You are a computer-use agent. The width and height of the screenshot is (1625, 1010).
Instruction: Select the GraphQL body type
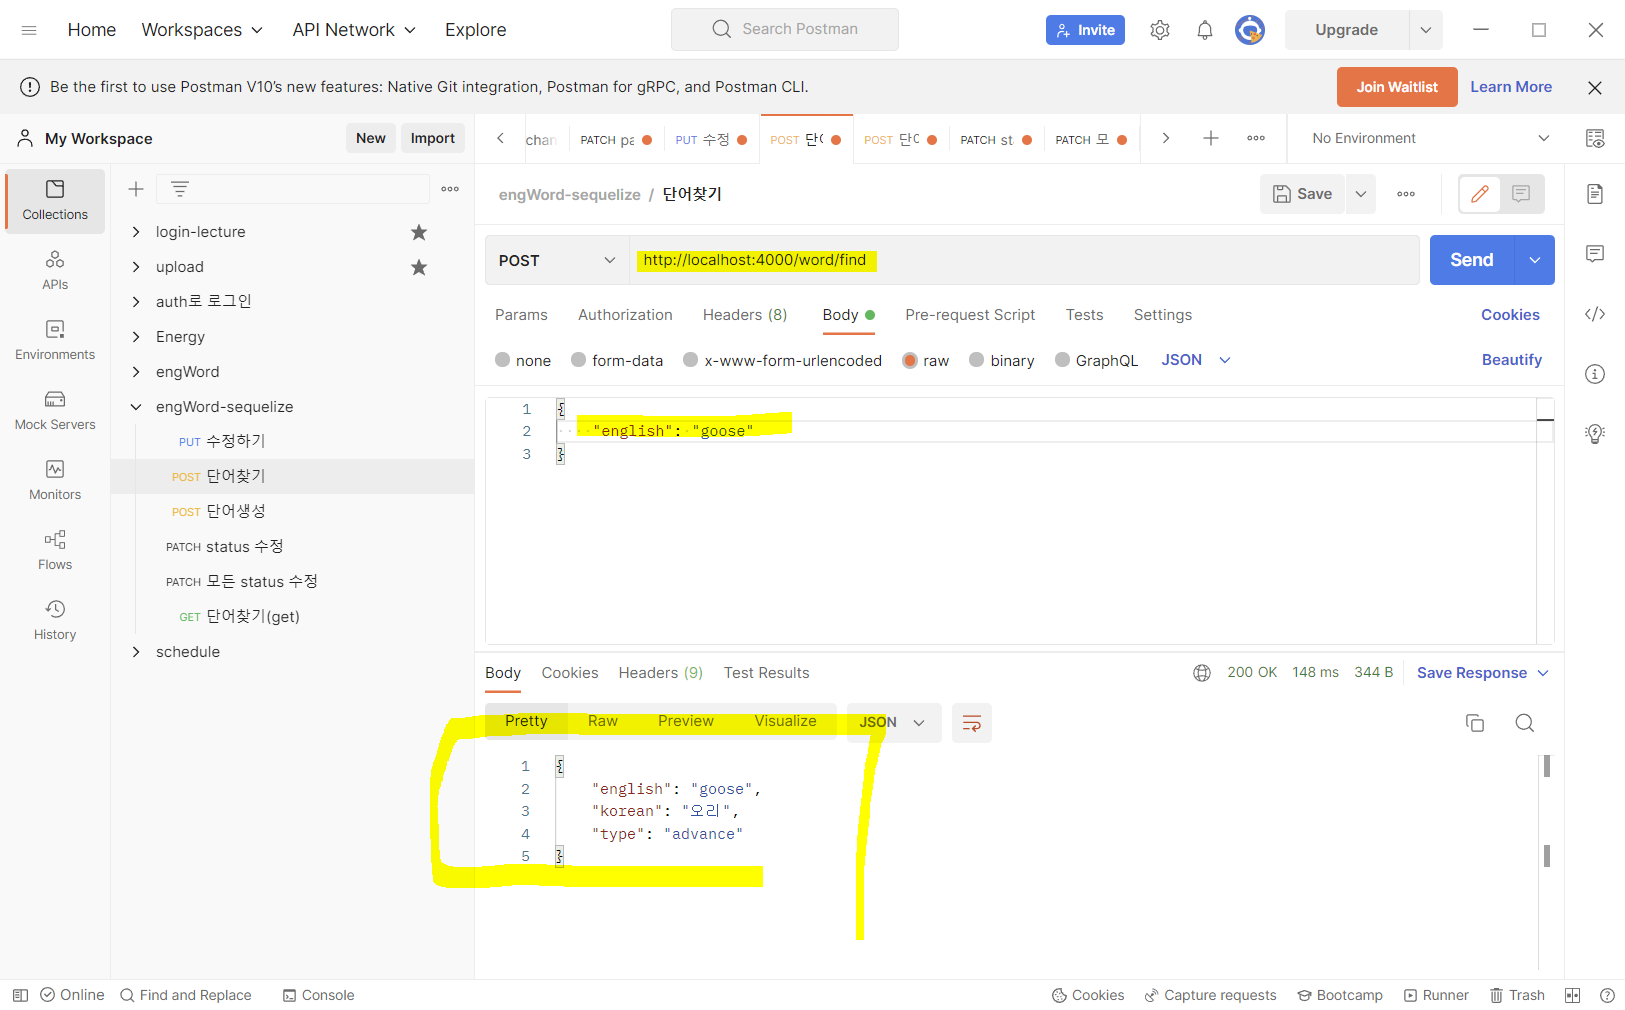[1097, 360]
